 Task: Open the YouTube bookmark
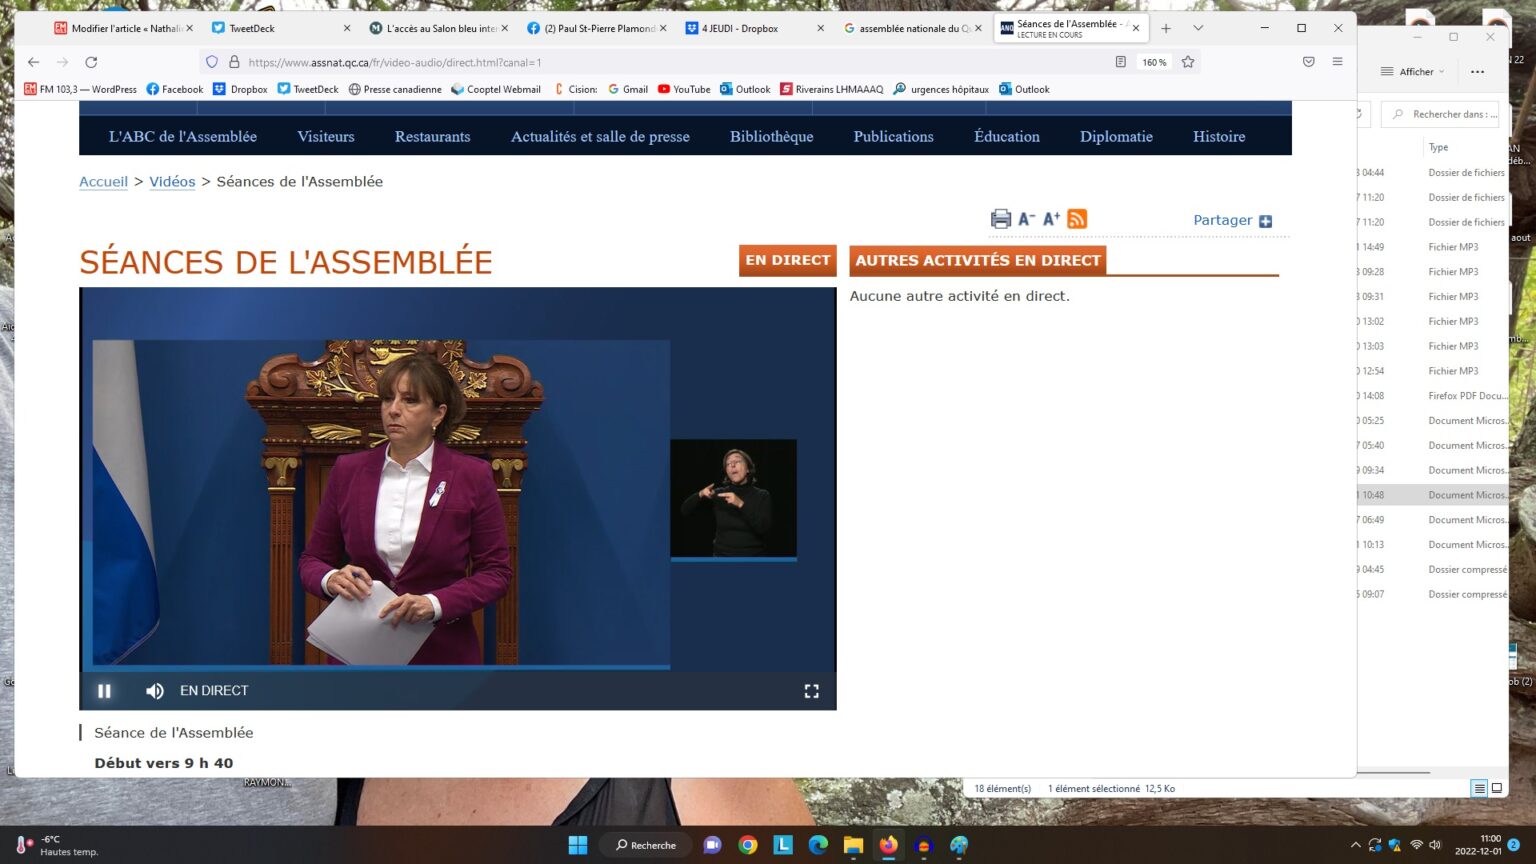pyautogui.click(x=684, y=89)
